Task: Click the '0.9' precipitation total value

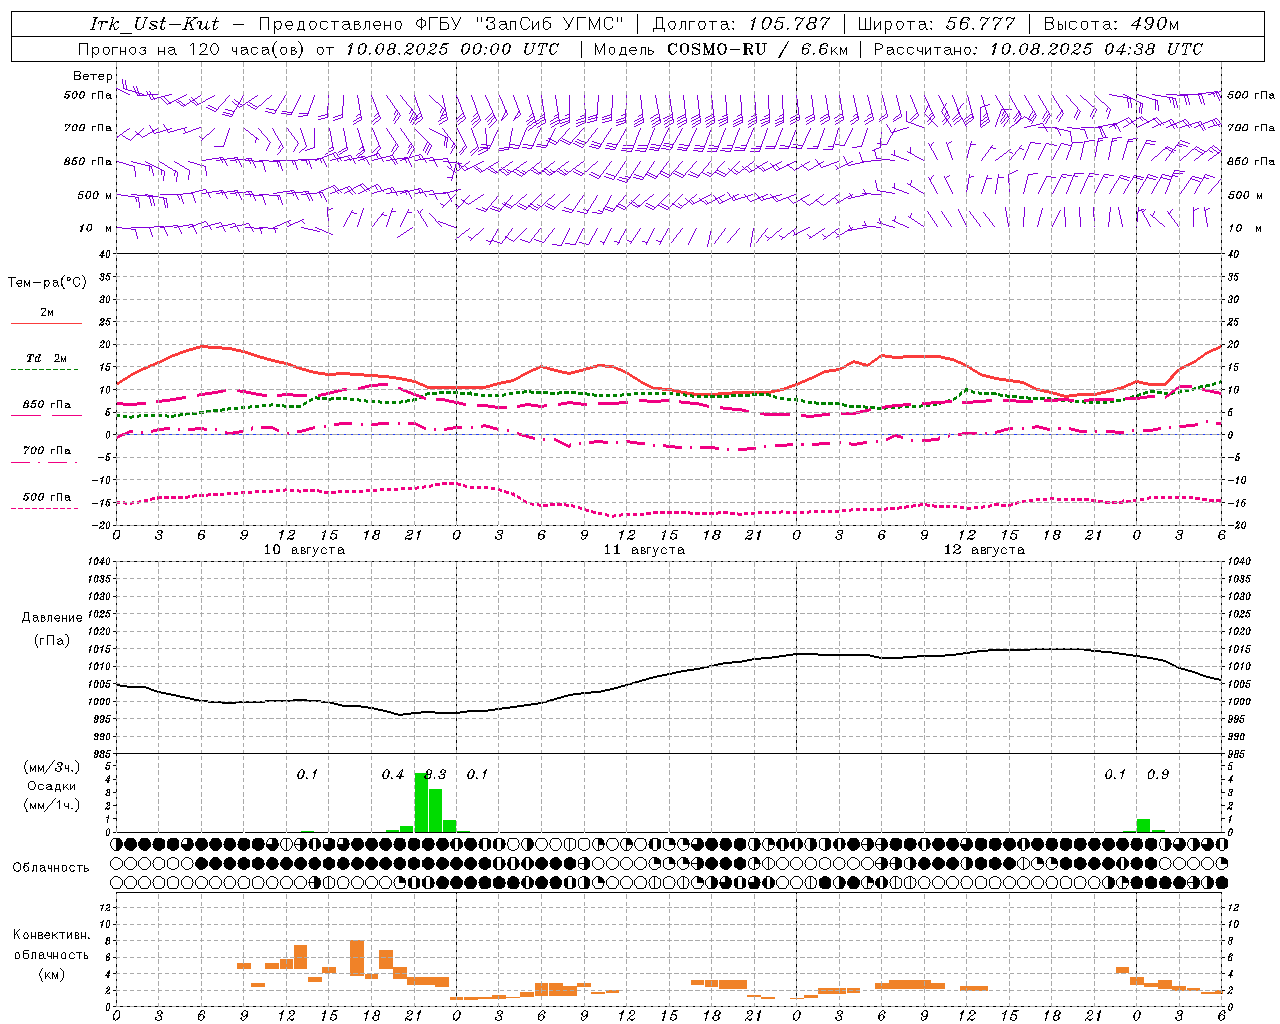Action: tap(1158, 775)
